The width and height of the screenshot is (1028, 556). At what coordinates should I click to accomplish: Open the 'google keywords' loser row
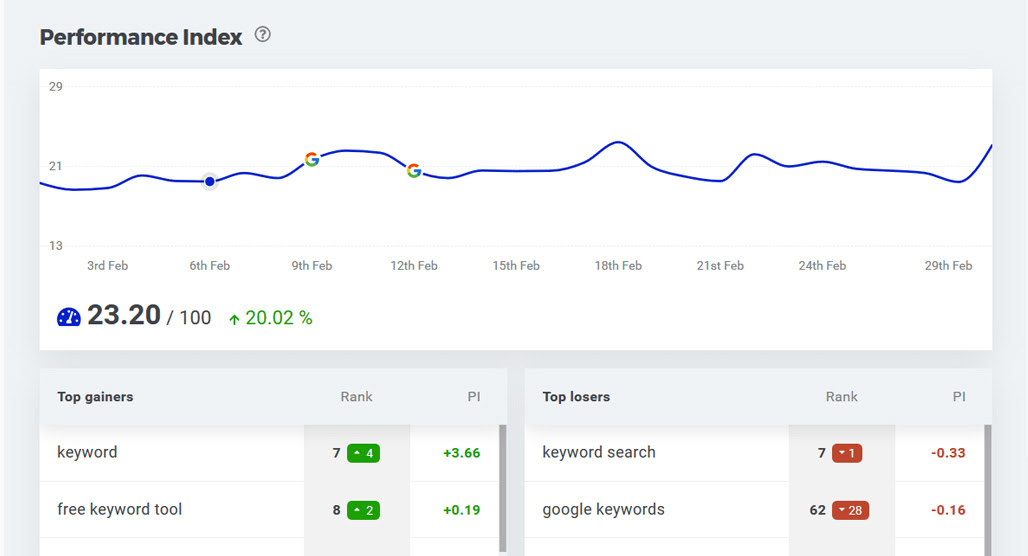point(755,510)
